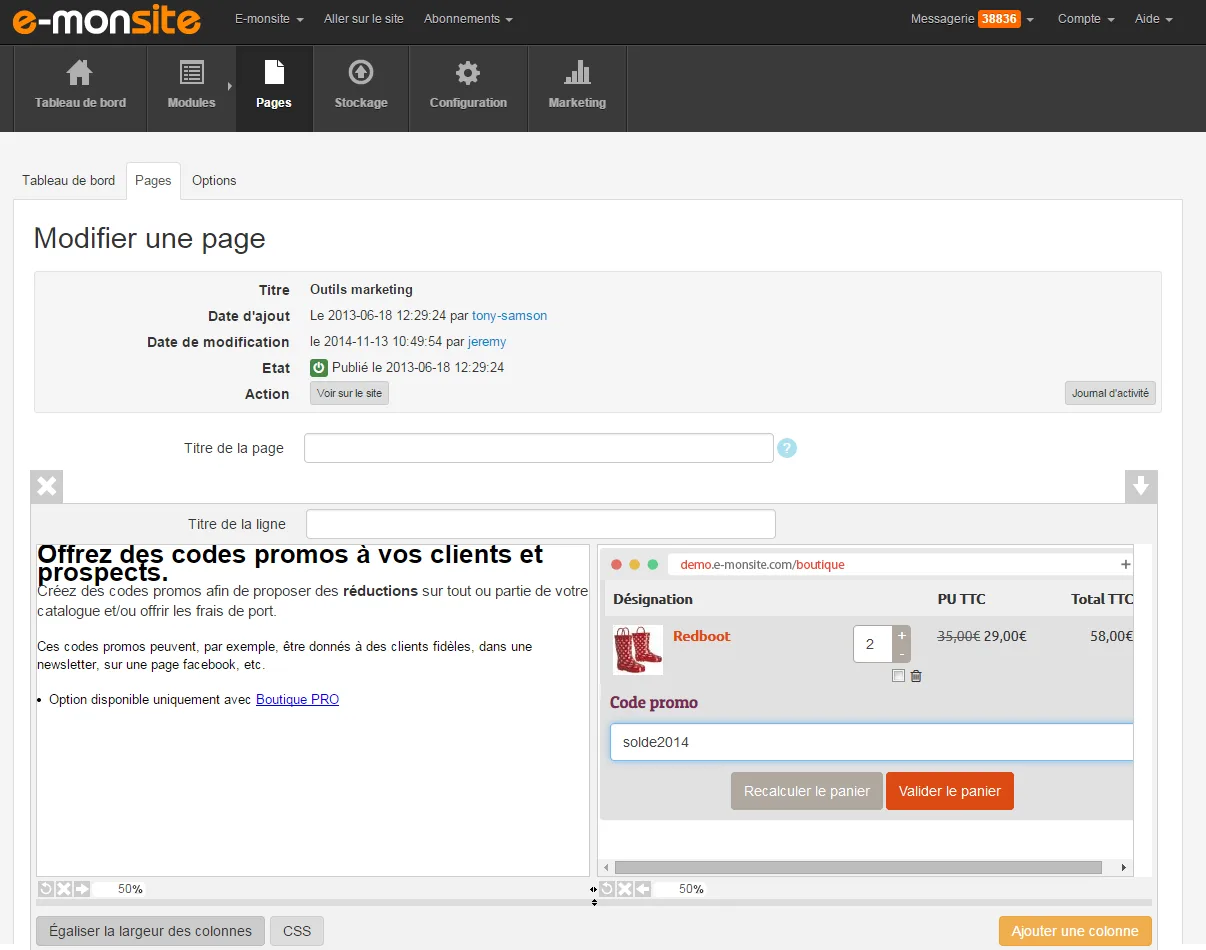Click Égaliser la largeur des colonnes
Screen dimensions: 1206x950
pos(151,931)
